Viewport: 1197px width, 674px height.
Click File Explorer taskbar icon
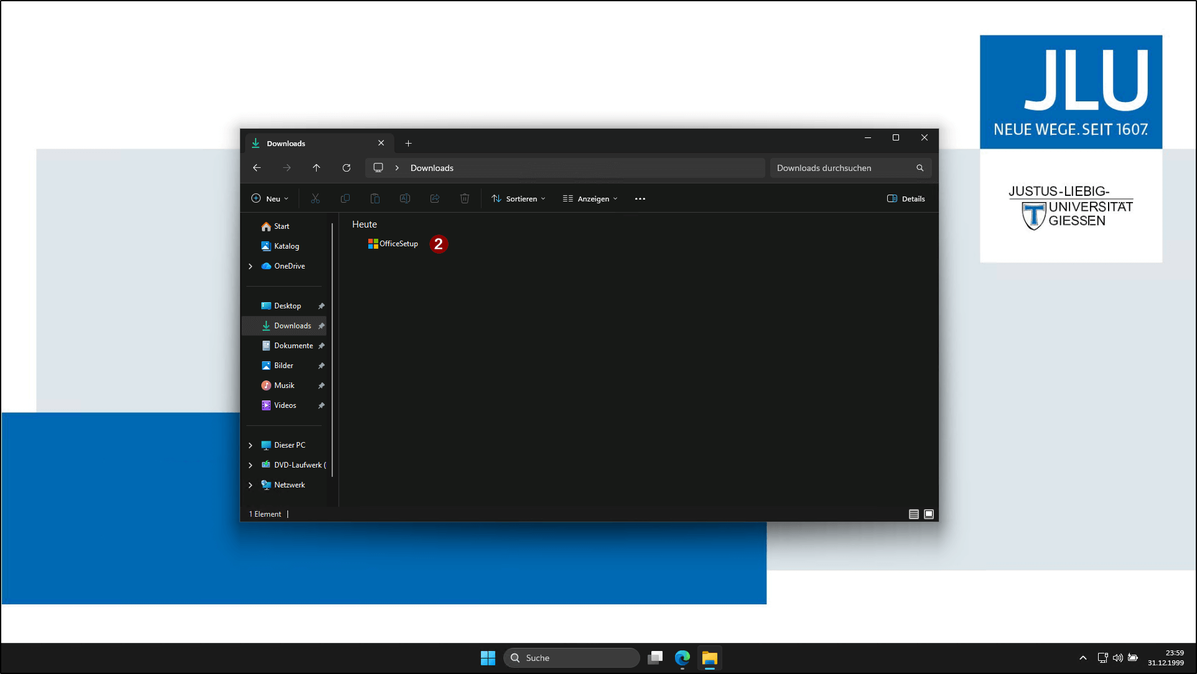coord(710,658)
